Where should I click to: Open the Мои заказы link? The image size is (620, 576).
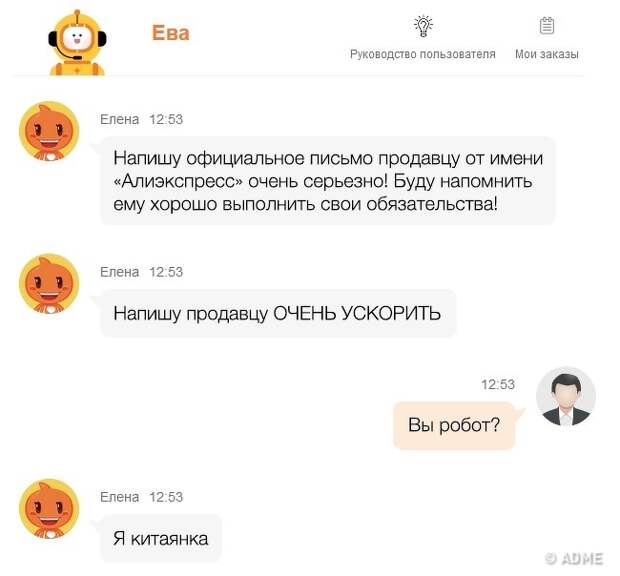[x=546, y=54]
